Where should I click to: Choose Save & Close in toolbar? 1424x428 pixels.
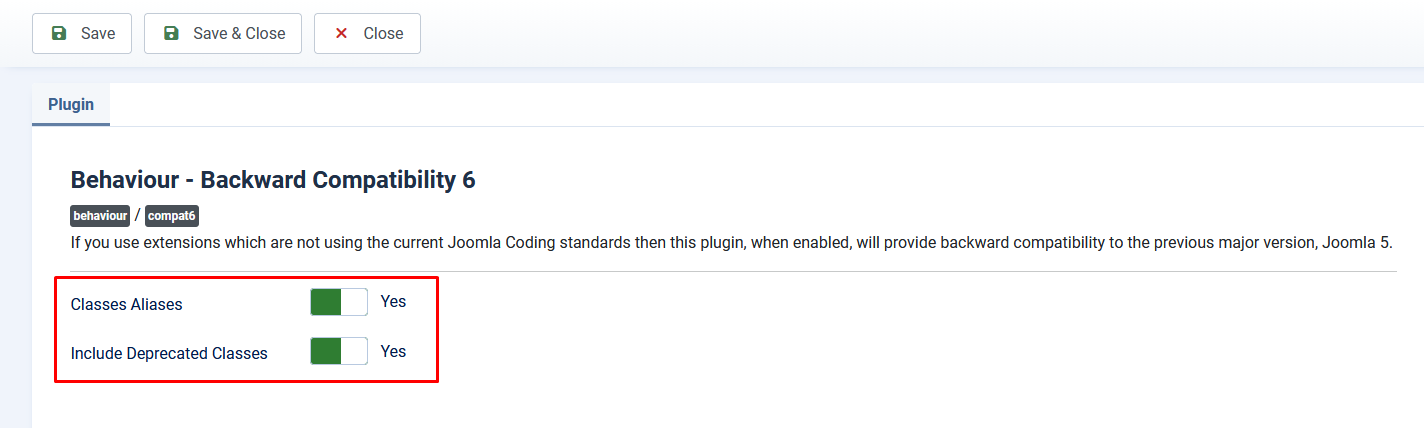click(223, 33)
